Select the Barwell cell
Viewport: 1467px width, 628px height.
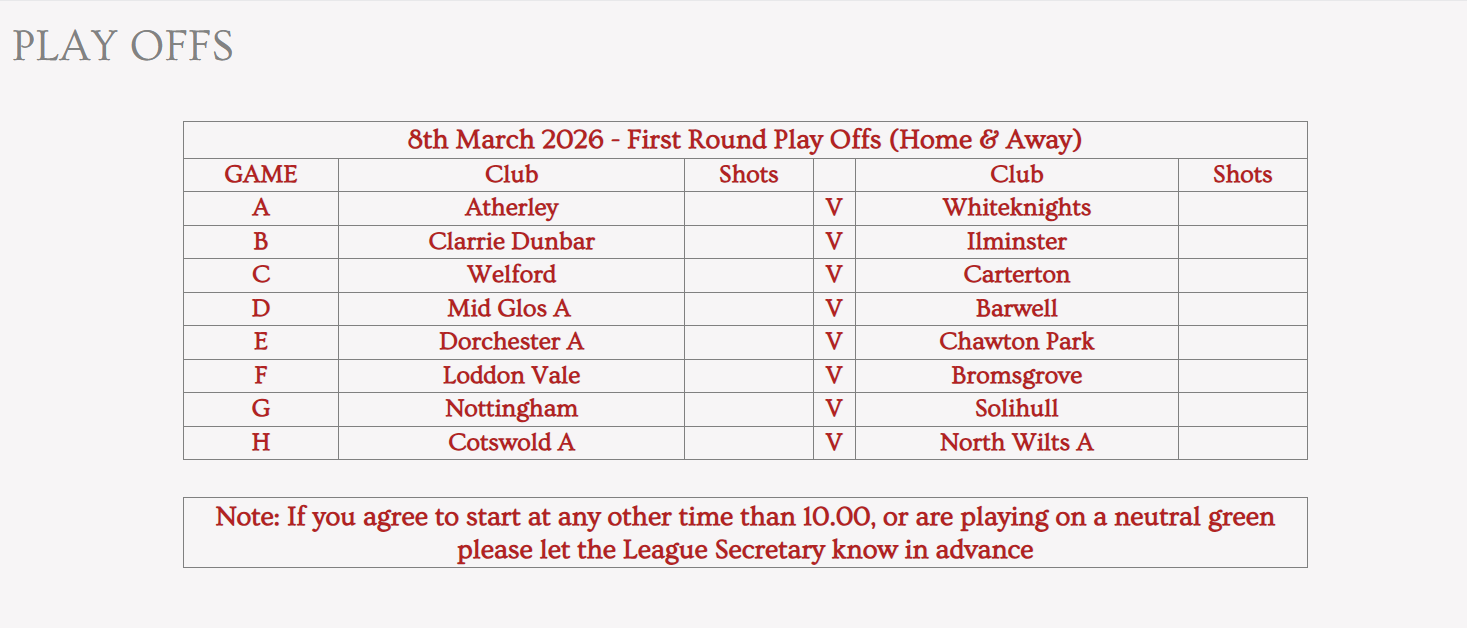[x=1017, y=309]
